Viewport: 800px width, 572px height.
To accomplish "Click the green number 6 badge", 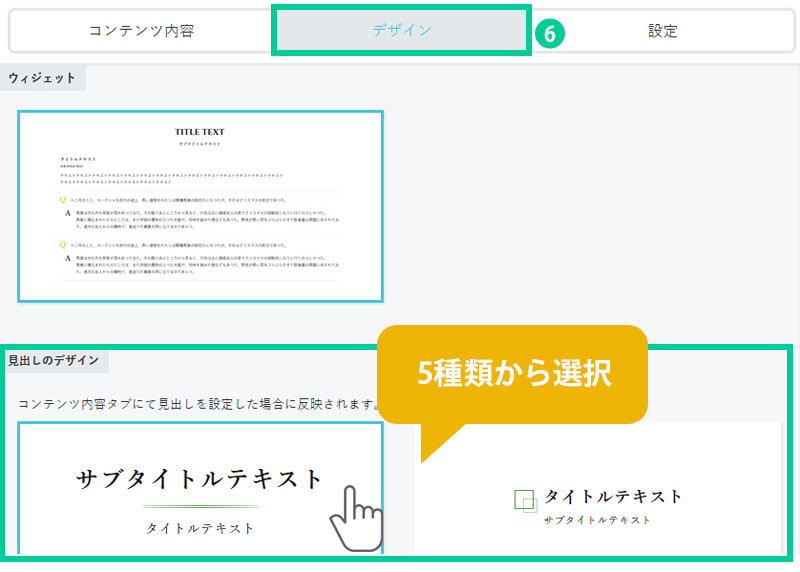I will point(549,32).
